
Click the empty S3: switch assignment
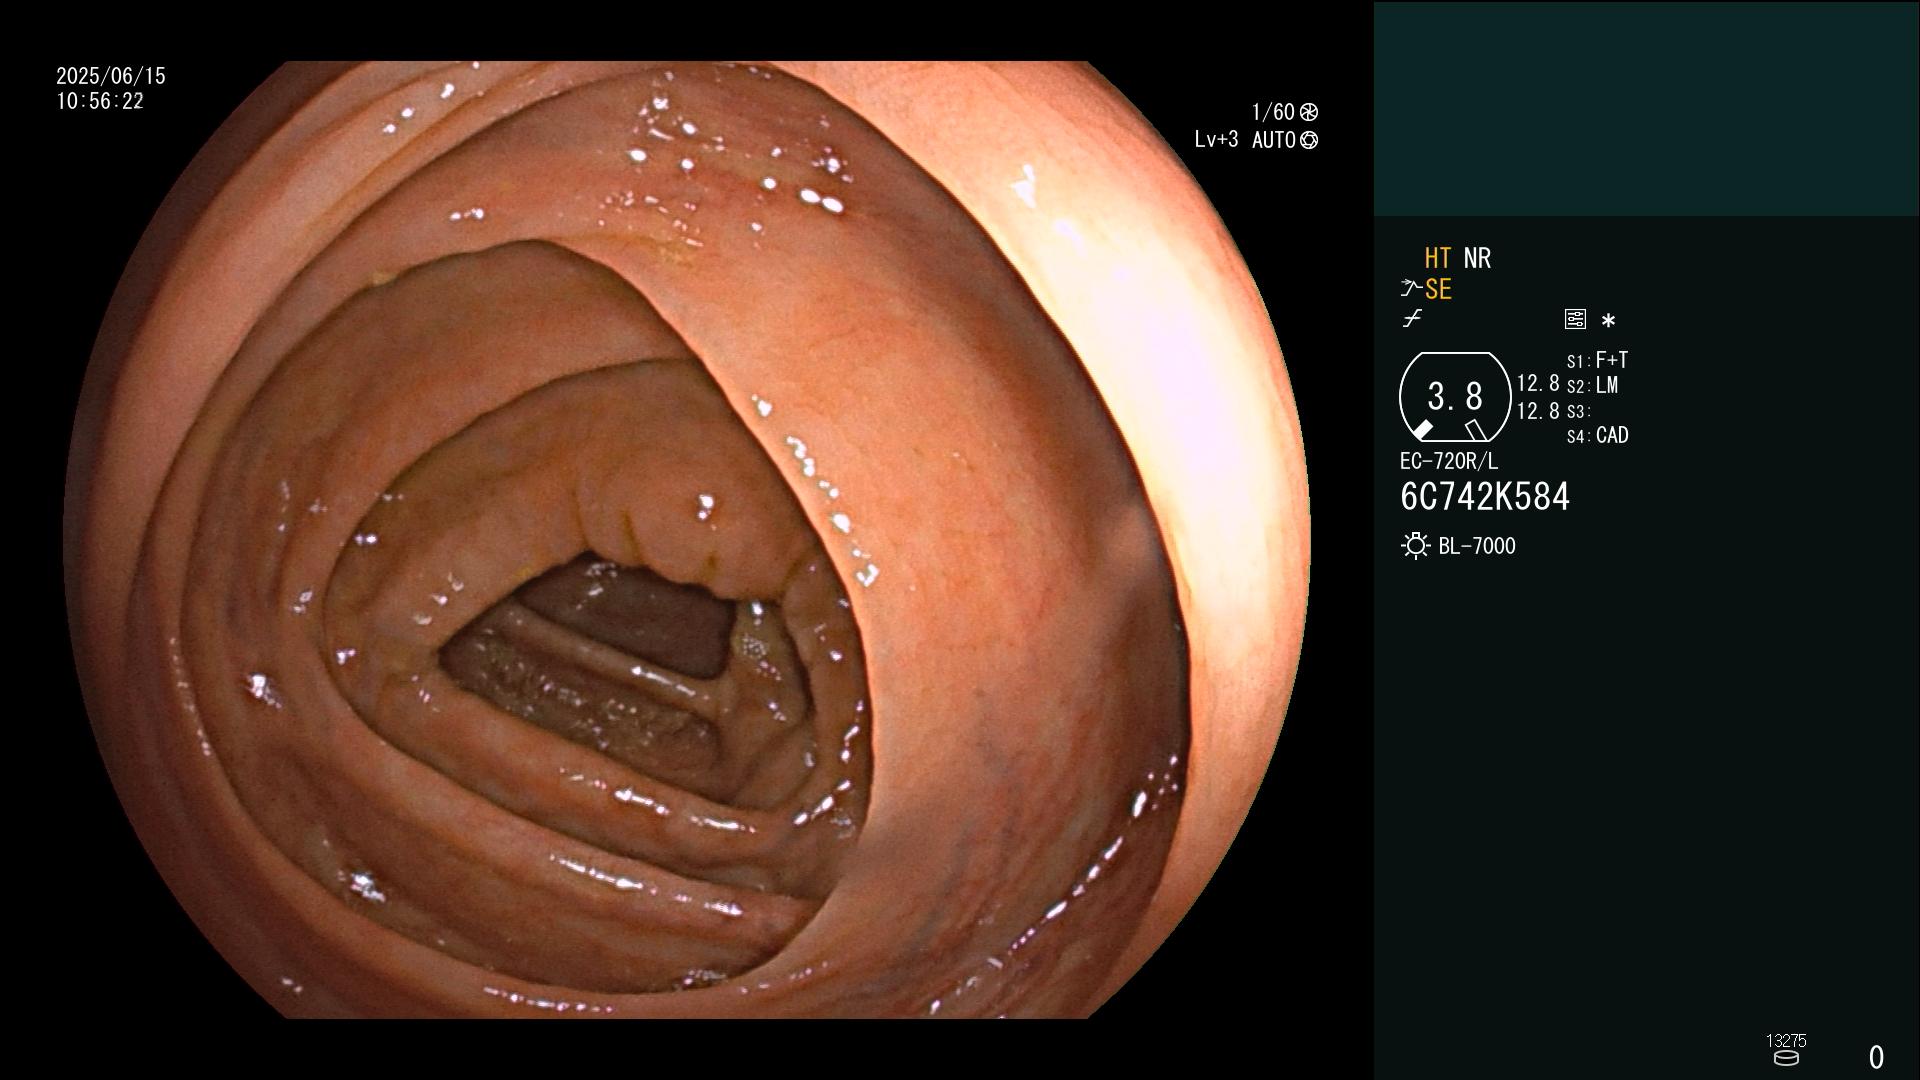pyautogui.click(x=1579, y=412)
